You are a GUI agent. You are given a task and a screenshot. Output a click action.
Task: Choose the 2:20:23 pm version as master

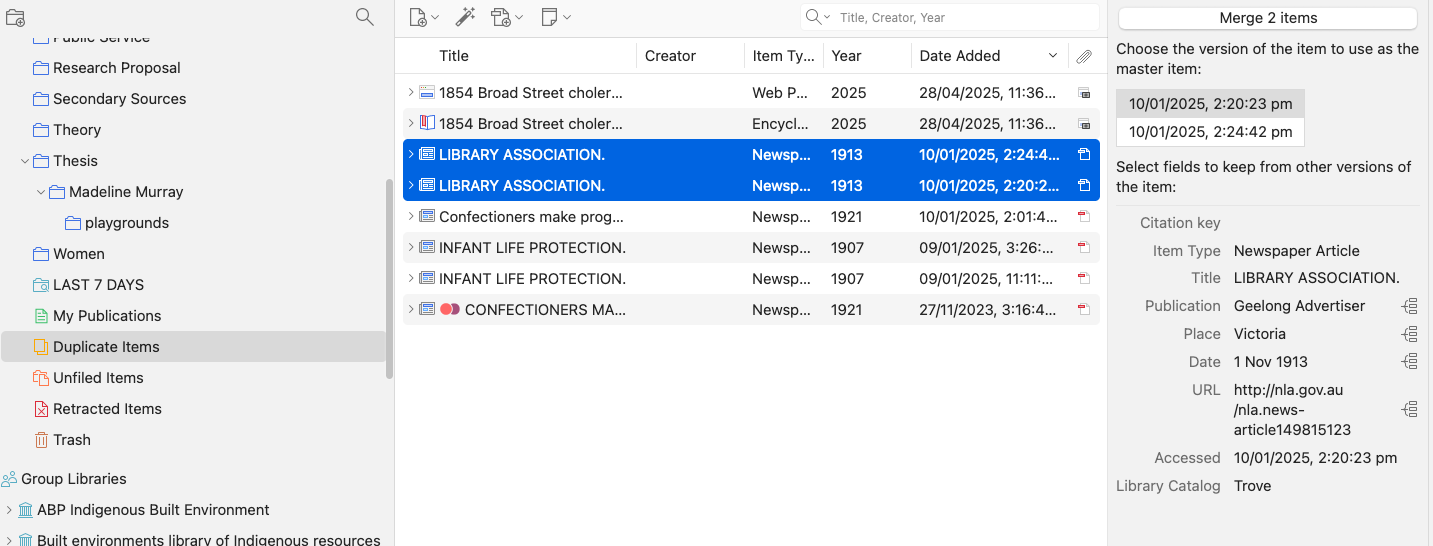(1210, 104)
